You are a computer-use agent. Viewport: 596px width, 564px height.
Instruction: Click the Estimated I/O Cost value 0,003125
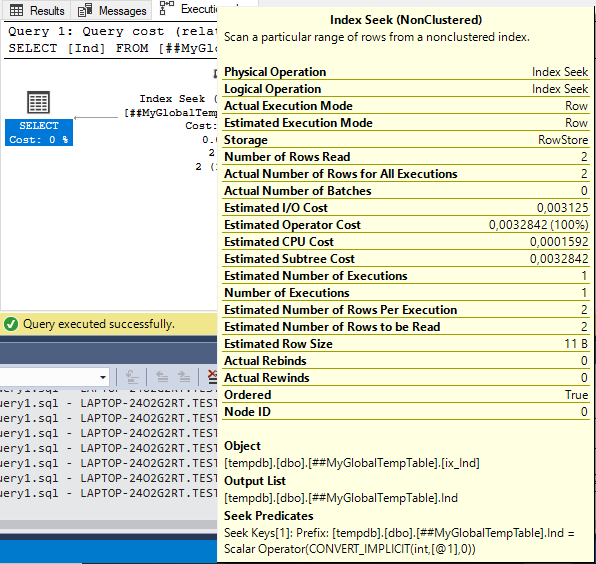(562, 208)
